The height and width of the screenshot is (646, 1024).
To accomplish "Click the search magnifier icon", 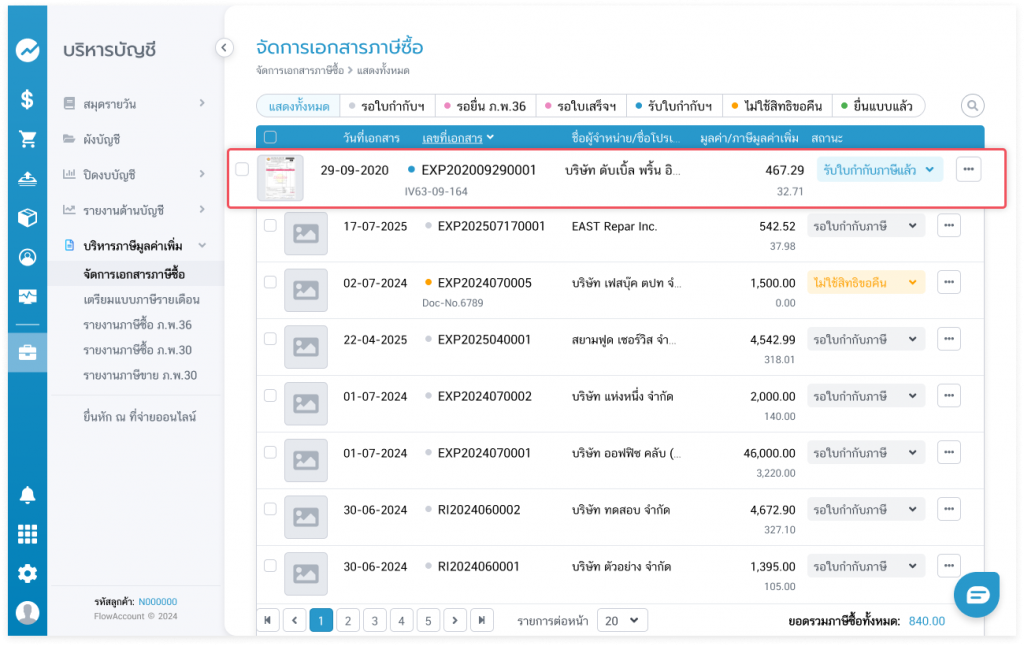I will (x=971, y=106).
